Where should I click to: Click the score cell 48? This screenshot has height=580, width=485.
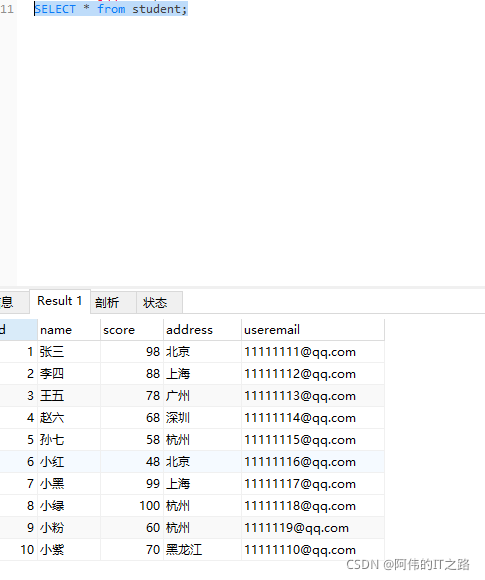132,462
